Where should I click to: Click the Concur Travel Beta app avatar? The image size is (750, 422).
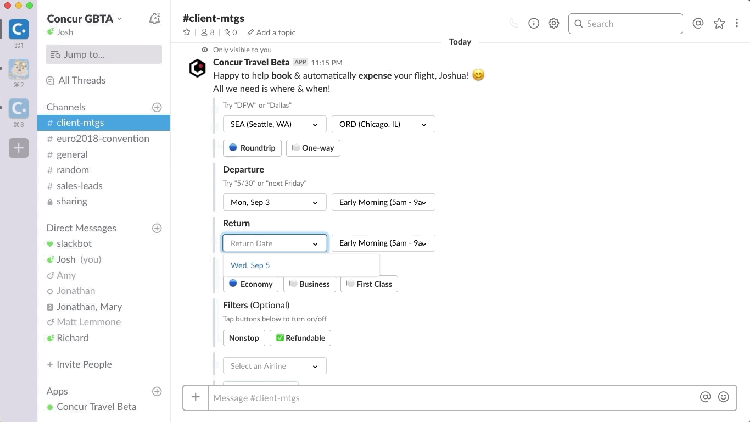point(197,68)
